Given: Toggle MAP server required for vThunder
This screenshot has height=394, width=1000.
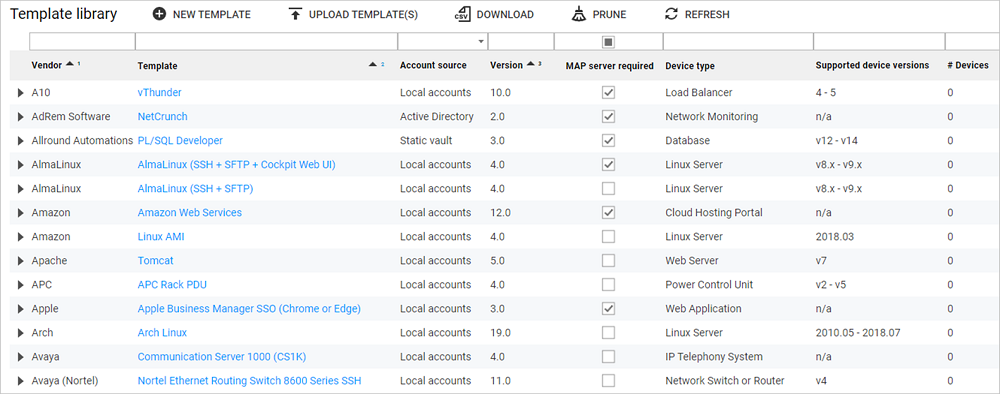Looking at the screenshot, I should [x=609, y=92].
